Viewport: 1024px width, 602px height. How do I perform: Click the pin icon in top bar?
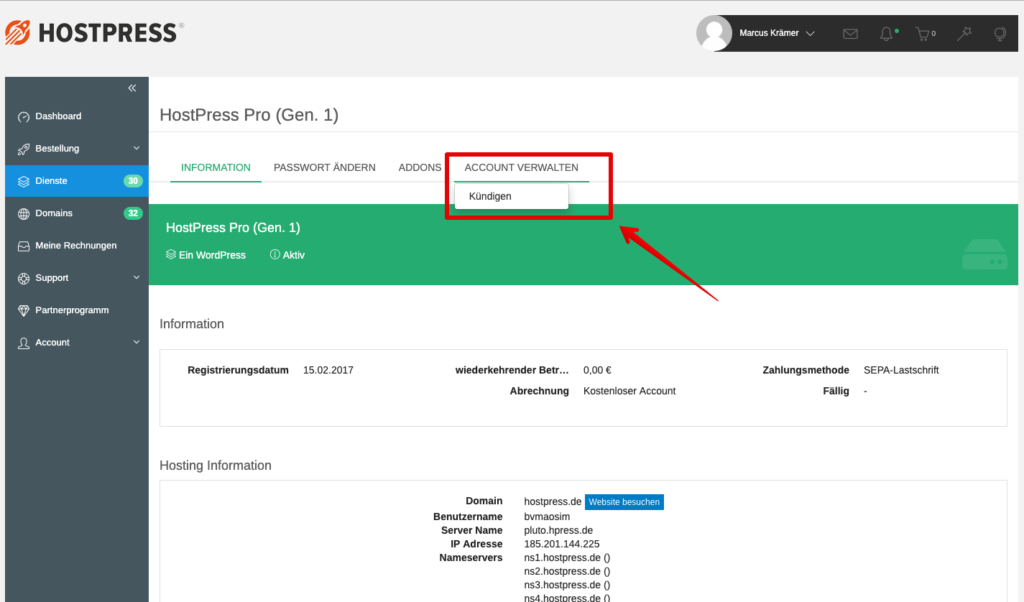(x=964, y=33)
